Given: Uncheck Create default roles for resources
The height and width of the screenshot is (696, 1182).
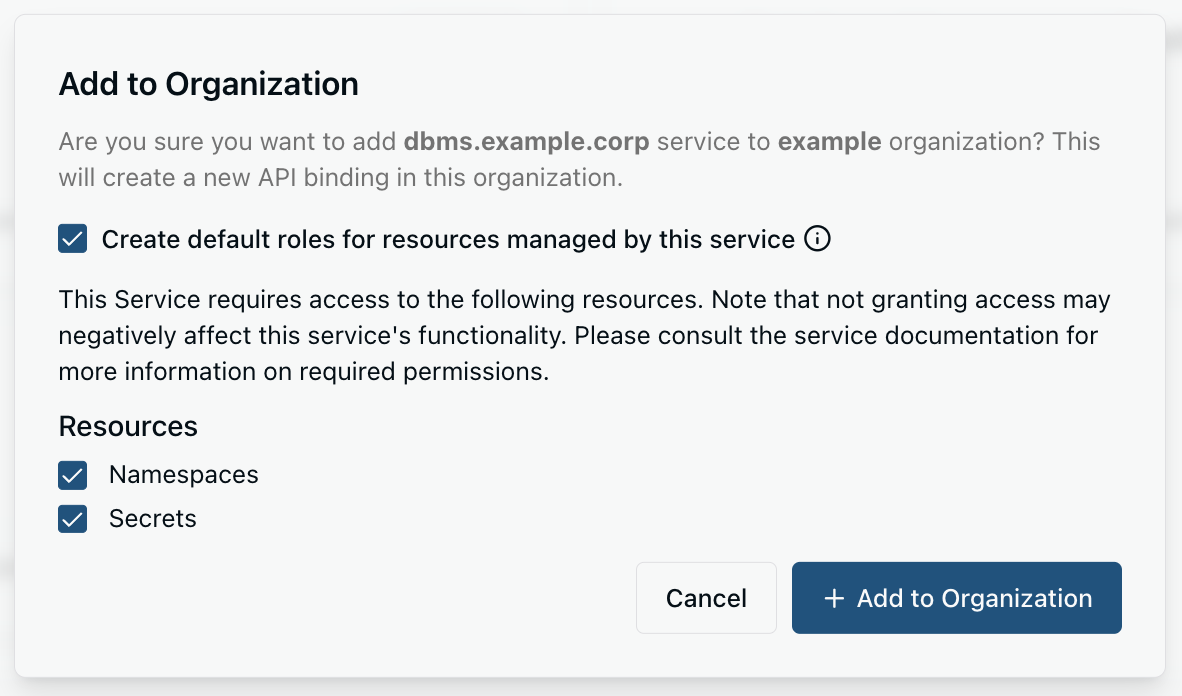Looking at the screenshot, I should 72,239.
